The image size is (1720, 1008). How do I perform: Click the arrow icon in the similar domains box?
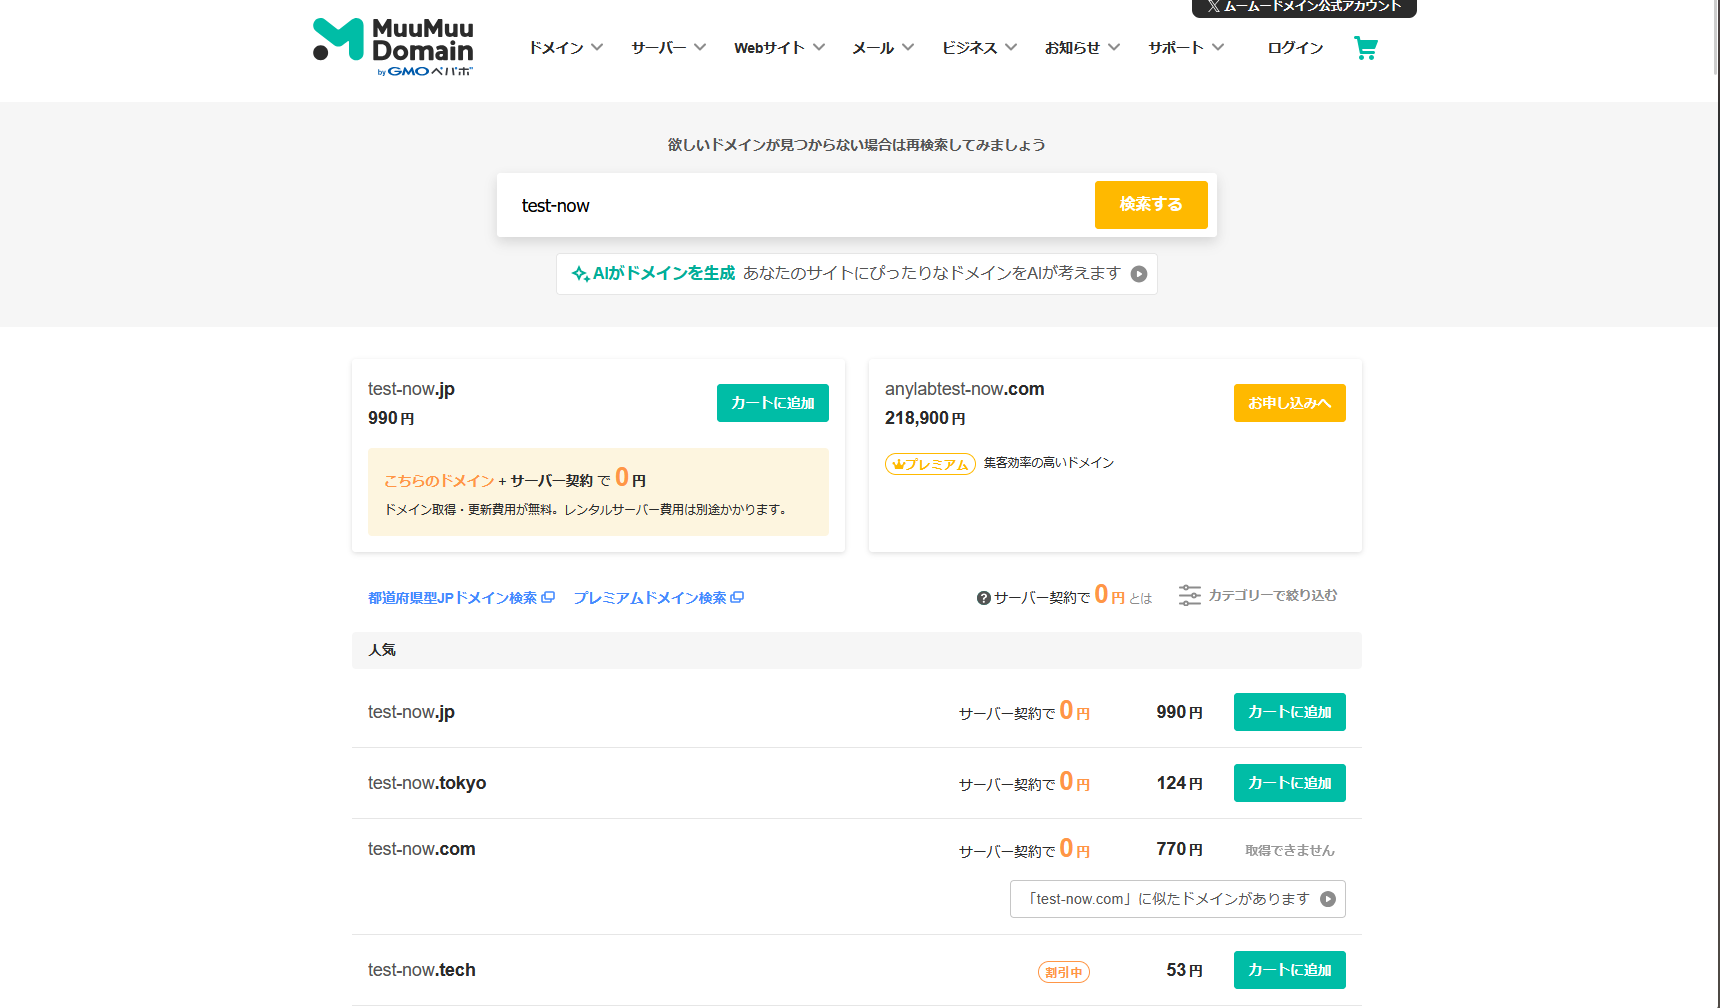click(x=1328, y=899)
